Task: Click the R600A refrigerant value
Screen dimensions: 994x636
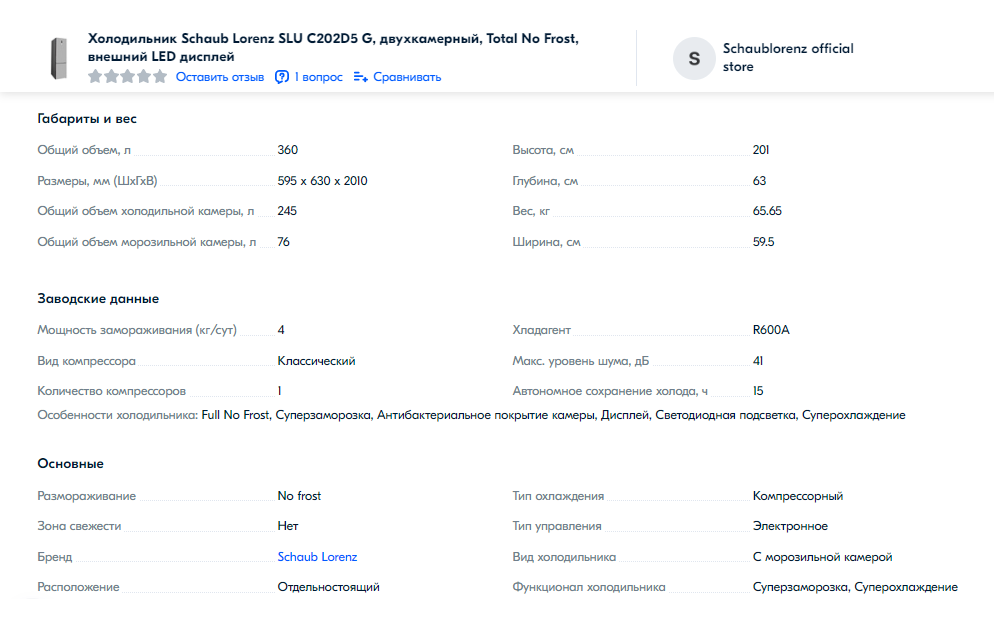Action: coord(771,330)
